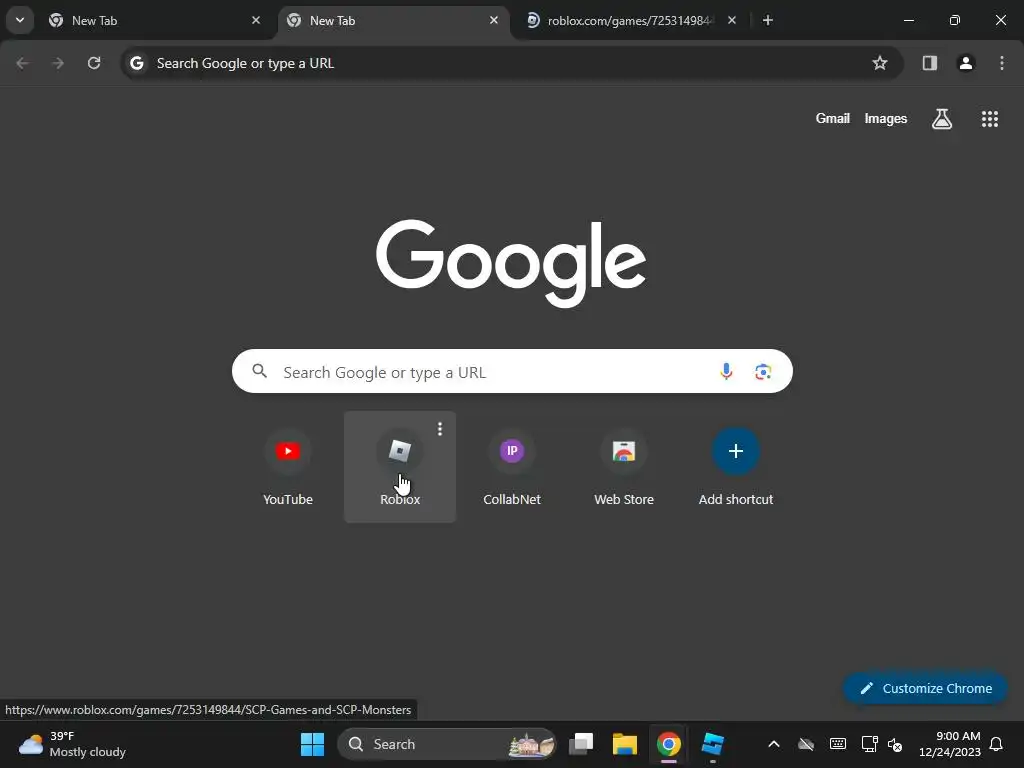Open Roblox shortcut more actions menu
This screenshot has width=1024, height=768.
pos(440,429)
